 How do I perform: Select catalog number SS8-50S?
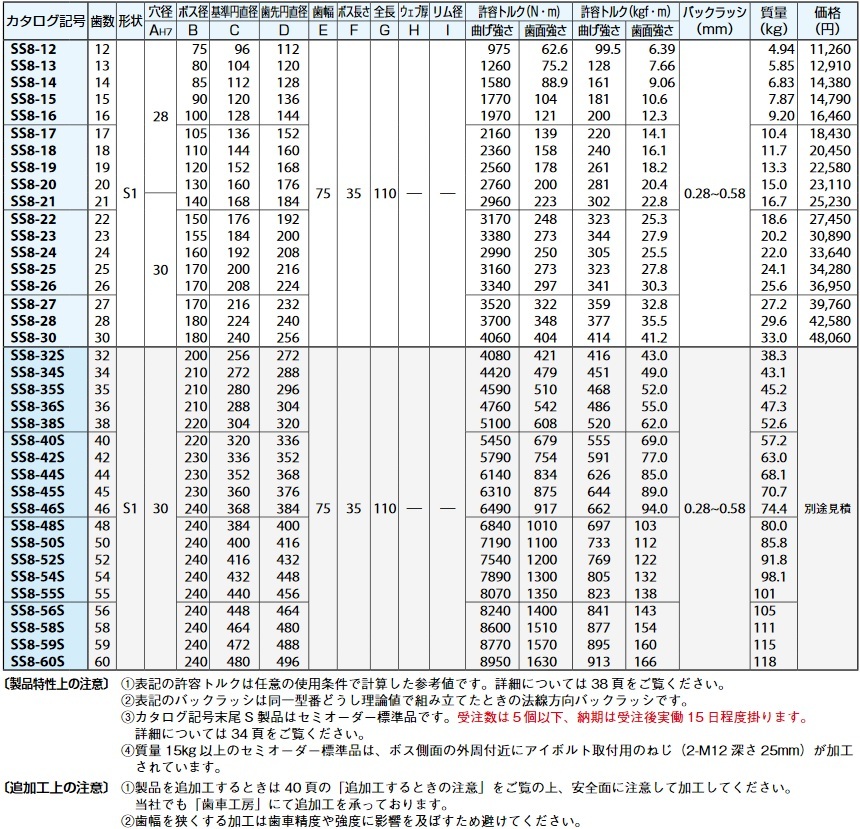coord(37,543)
